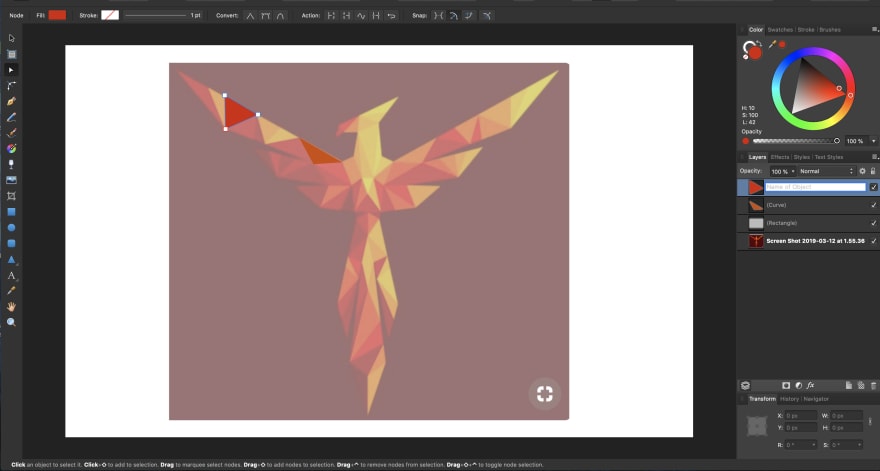Screen dimensions: 880x471
Task: Hide the Screen Shot image layer
Action: [873, 241]
